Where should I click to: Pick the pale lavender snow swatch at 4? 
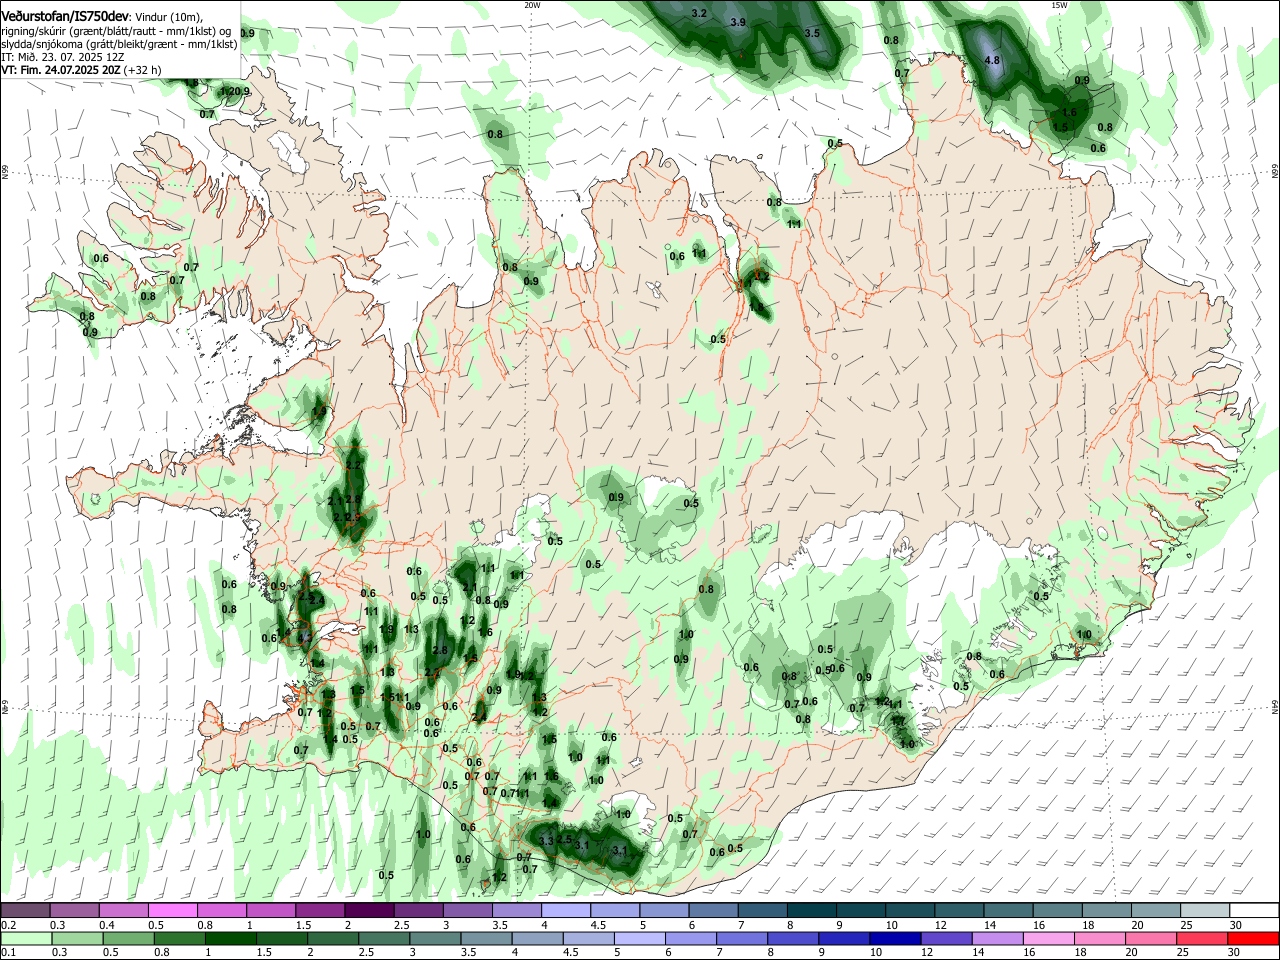click(566, 911)
